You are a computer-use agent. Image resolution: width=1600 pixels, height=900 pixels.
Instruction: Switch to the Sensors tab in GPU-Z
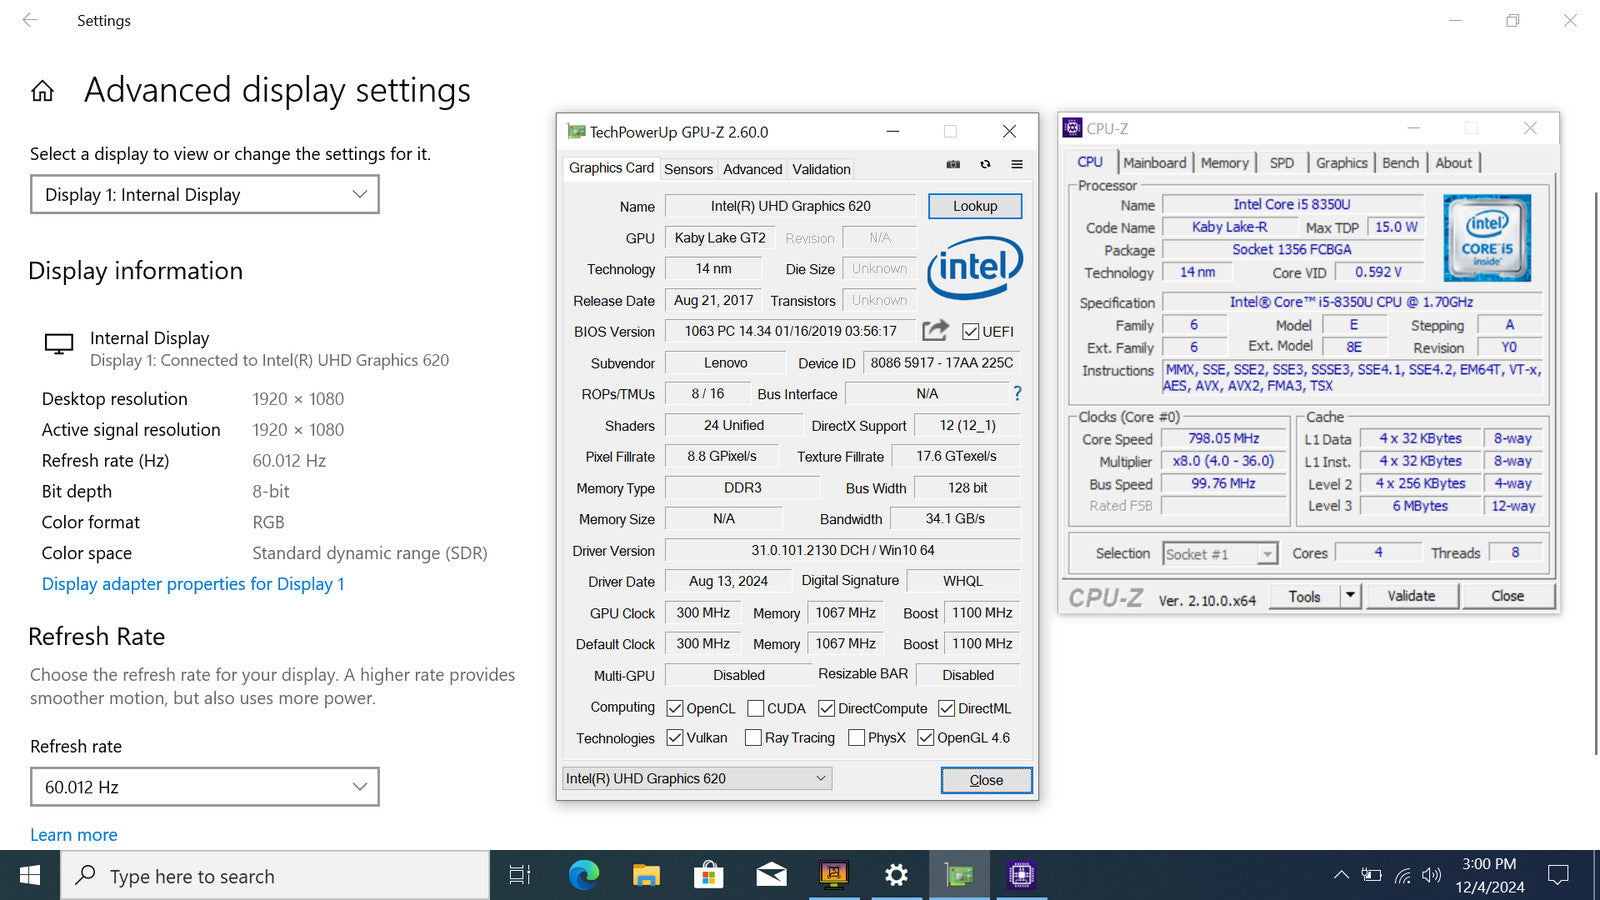tap(688, 169)
